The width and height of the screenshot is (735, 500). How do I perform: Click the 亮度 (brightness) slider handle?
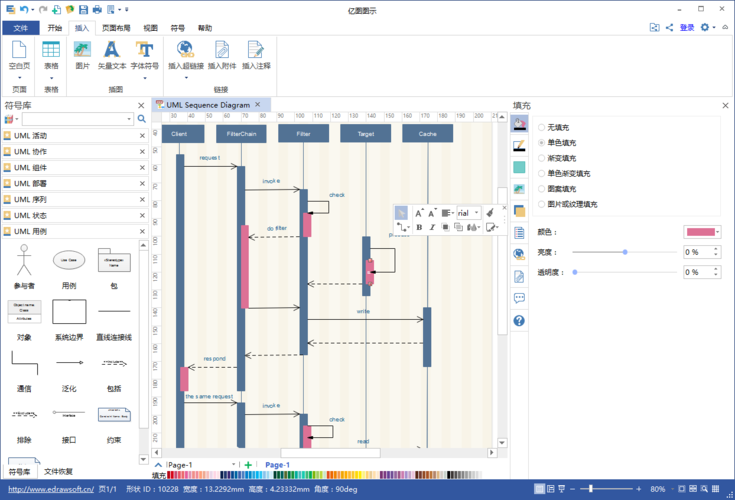[625, 252]
